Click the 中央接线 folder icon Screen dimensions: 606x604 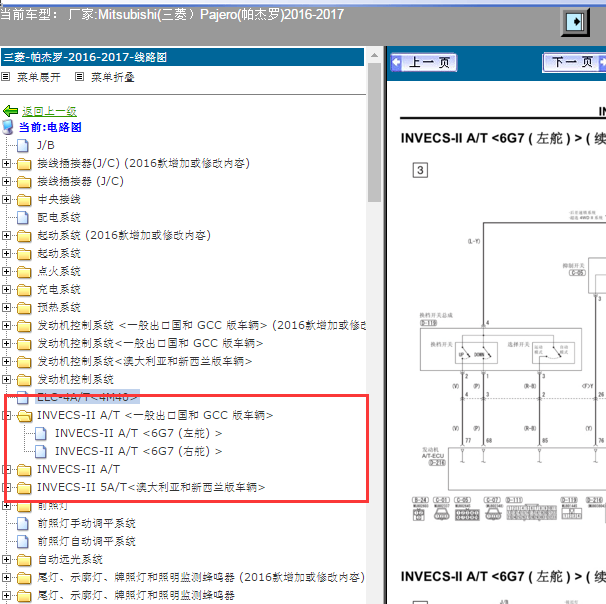pos(24,200)
